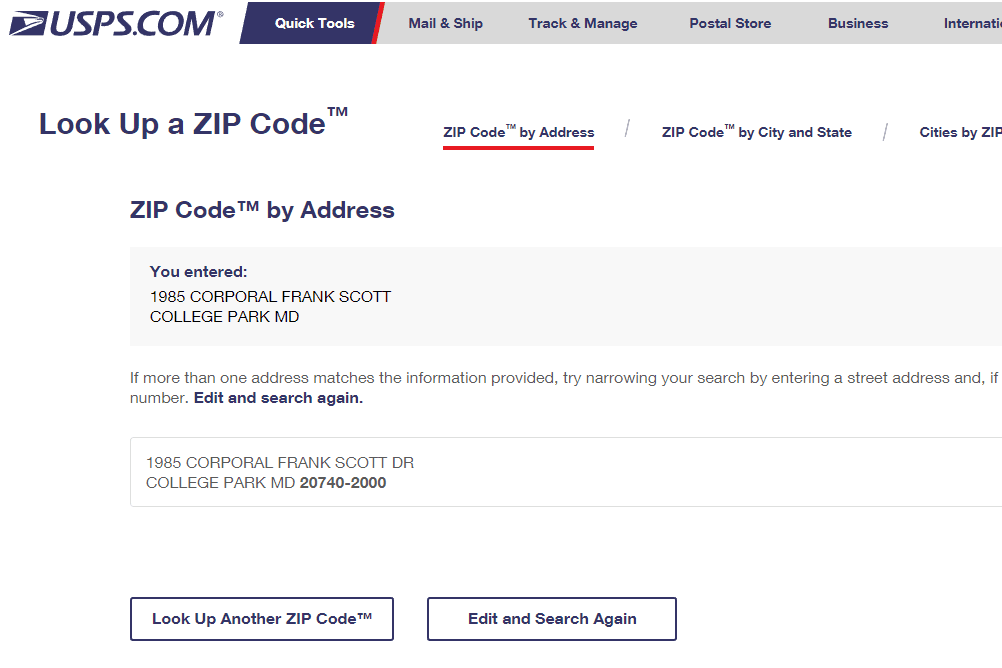Open the Quick Tools menu
The height and width of the screenshot is (668, 1002).
click(314, 23)
